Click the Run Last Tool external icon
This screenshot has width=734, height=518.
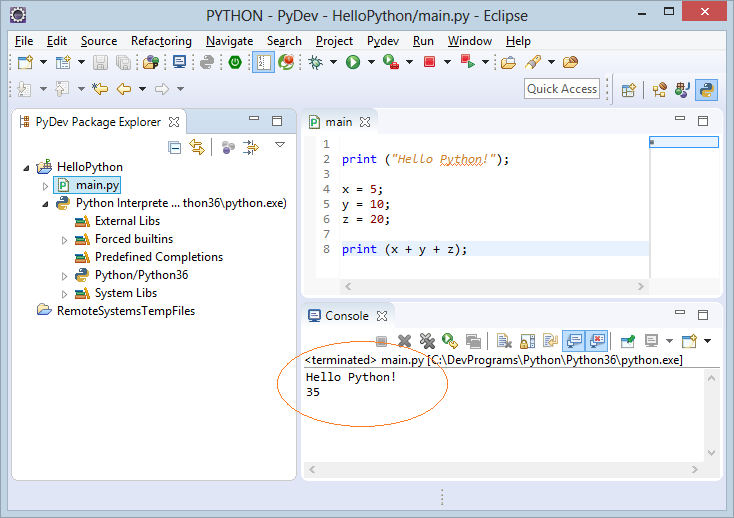pyautogui.click(x=390, y=62)
